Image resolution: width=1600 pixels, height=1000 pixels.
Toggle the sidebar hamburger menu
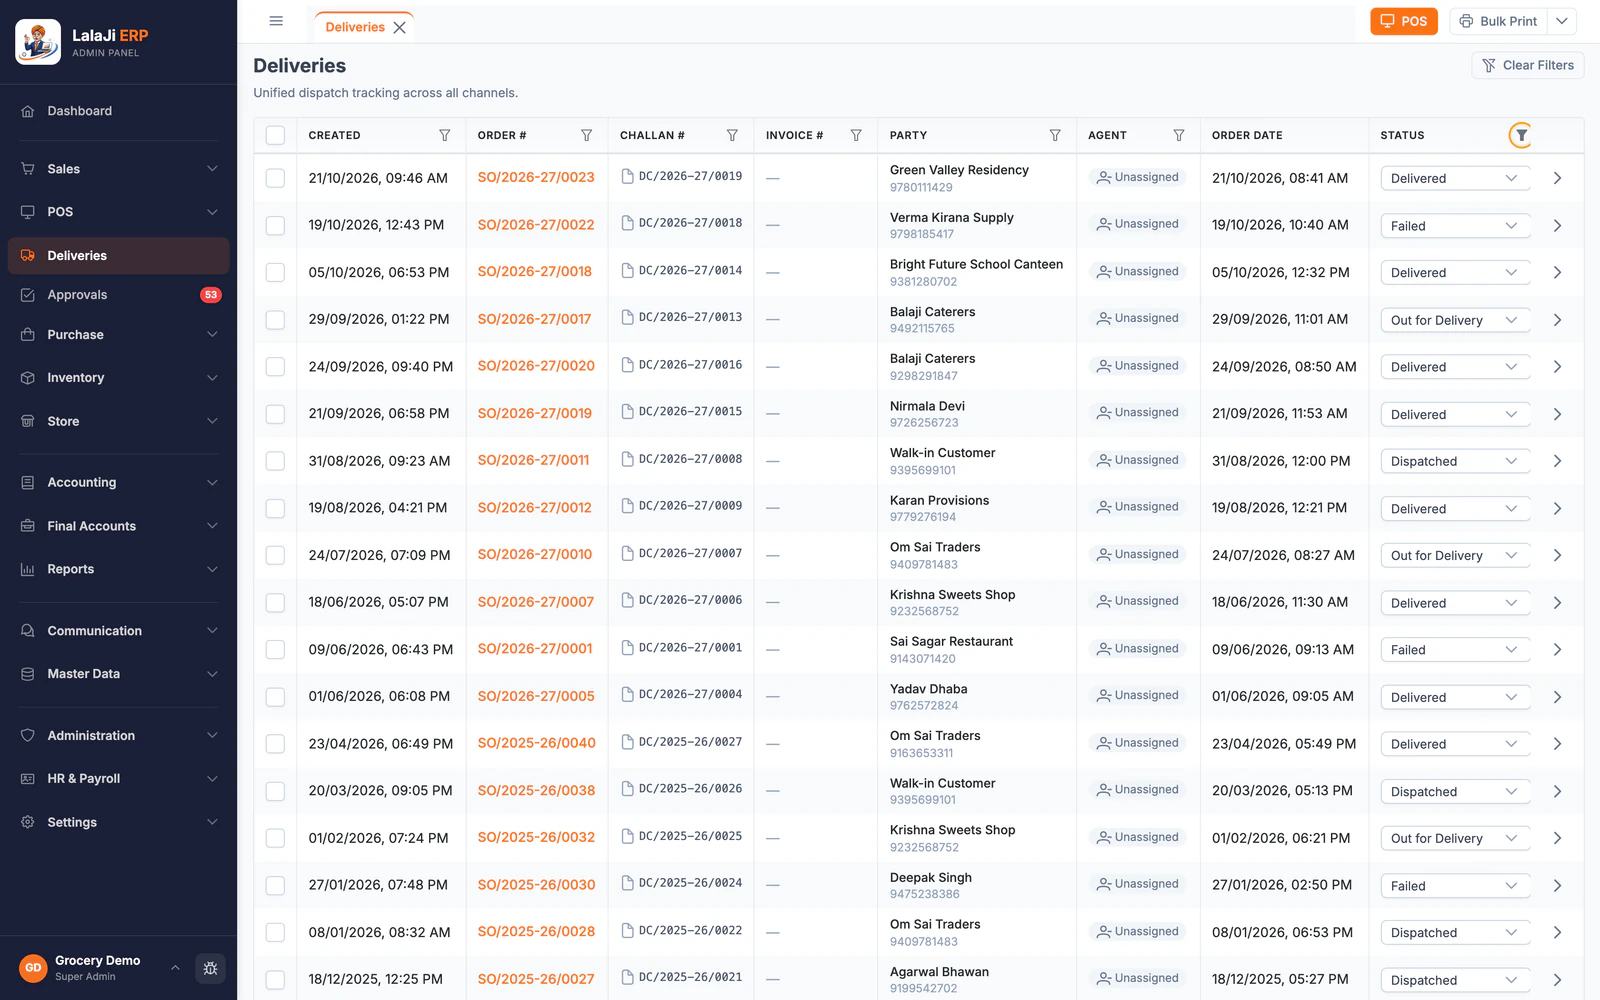(x=276, y=21)
